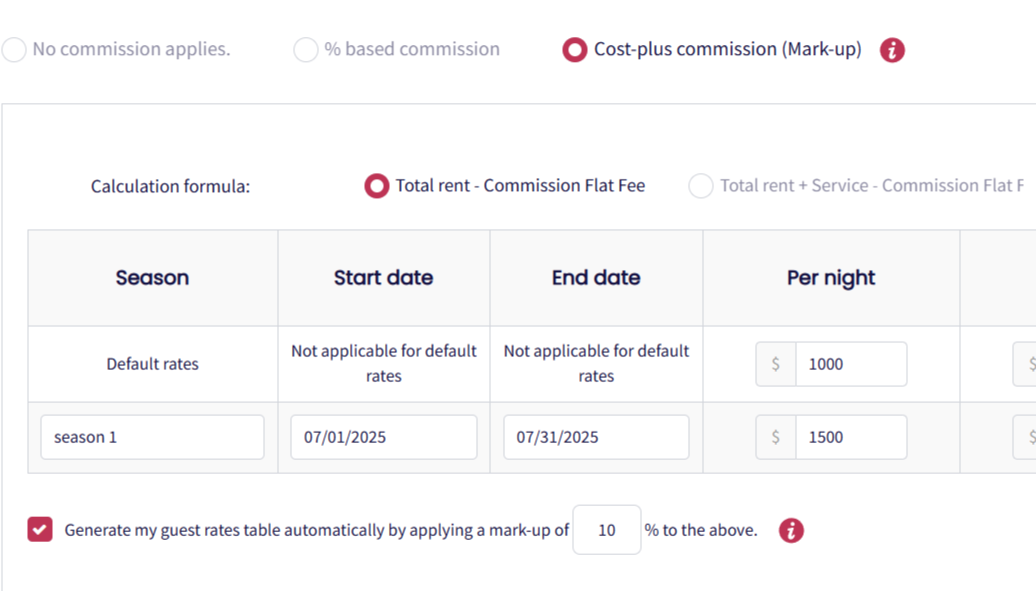
Task: Focus the mark-up percentage box showing 10
Action: pos(607,530)
